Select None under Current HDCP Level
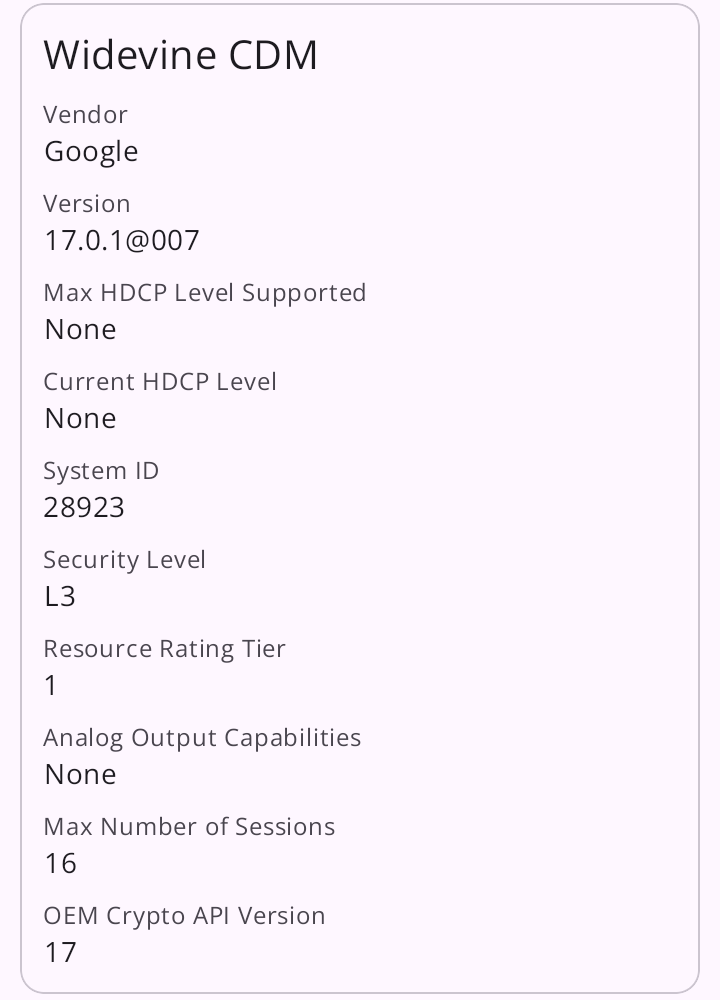The image size is (720, 1000). click(80, 418)
